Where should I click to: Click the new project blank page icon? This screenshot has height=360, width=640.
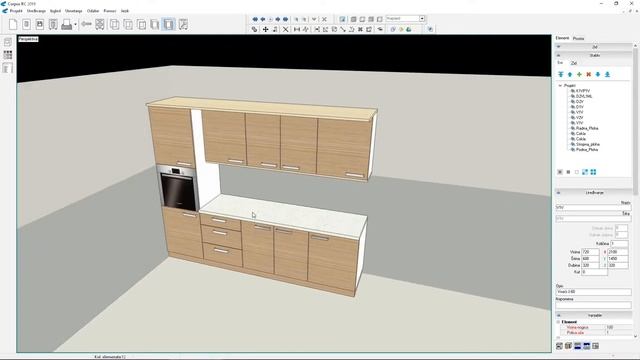click(13, 24)
